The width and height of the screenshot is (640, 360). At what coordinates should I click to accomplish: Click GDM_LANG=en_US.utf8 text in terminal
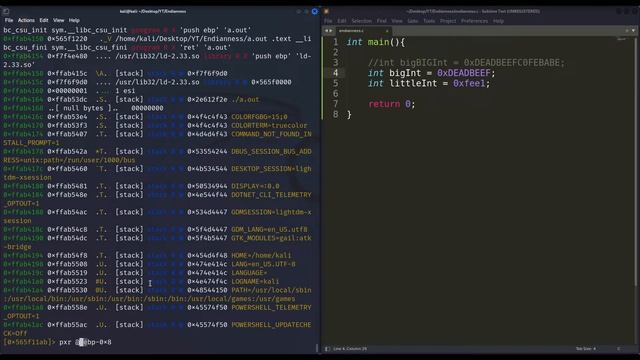tap(269, 229)
